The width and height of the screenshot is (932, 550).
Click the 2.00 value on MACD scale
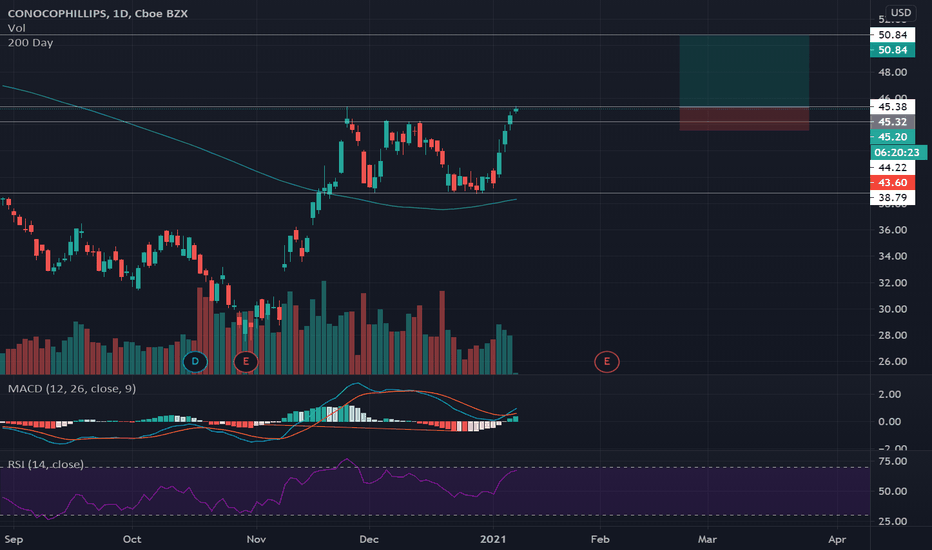click(890, 395)
